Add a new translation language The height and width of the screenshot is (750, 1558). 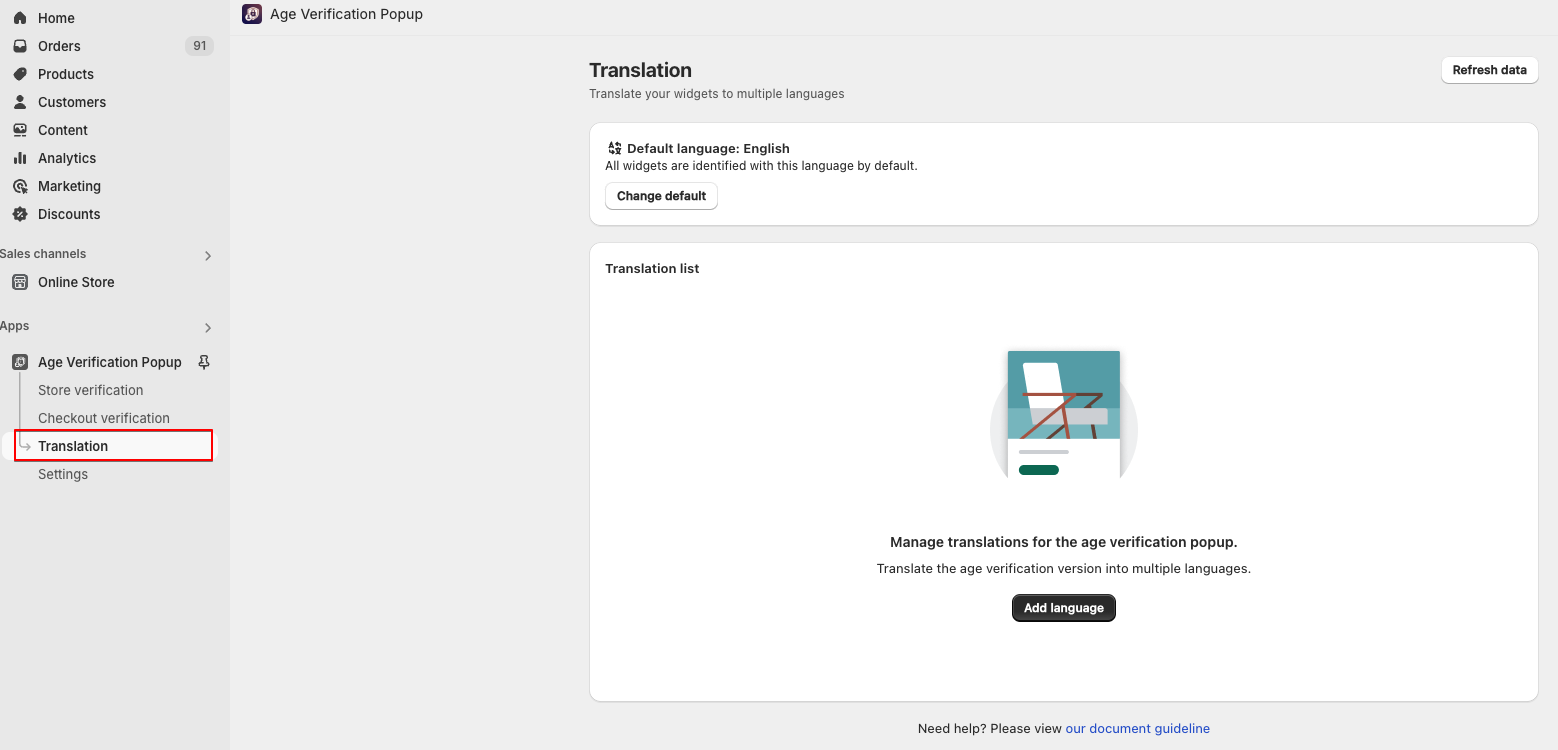pos(1063,608)
